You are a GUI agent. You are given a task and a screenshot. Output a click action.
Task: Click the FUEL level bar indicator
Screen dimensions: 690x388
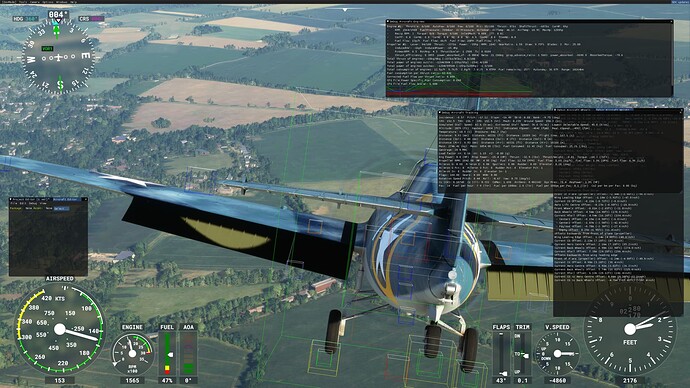point(167,354)
